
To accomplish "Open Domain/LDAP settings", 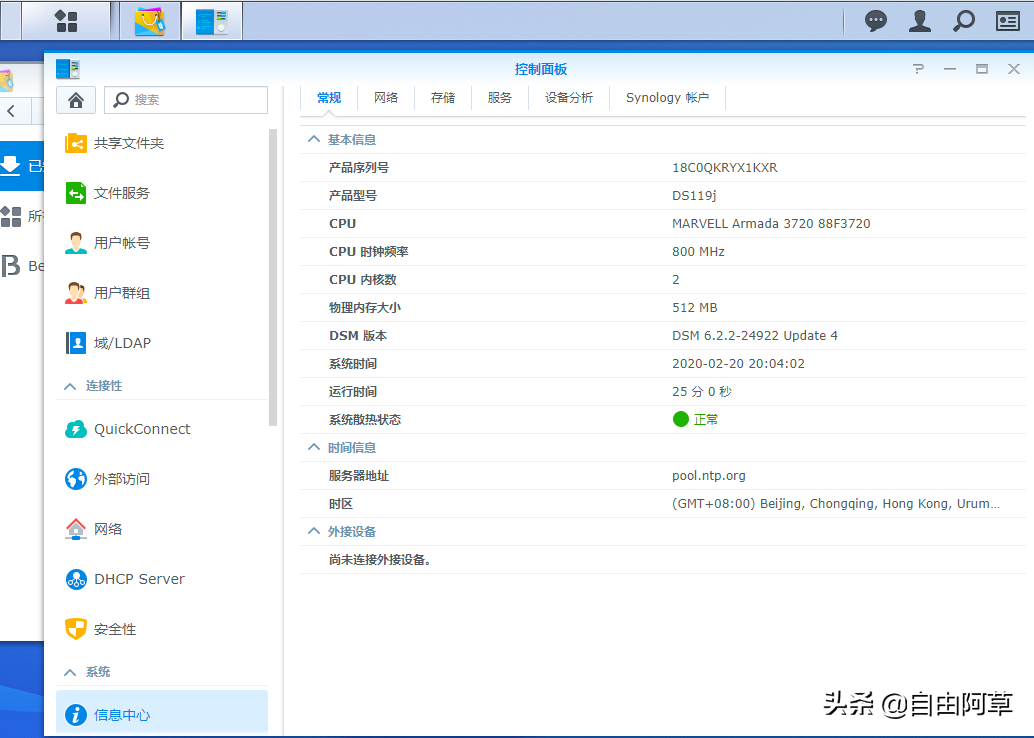I will 108,343.
